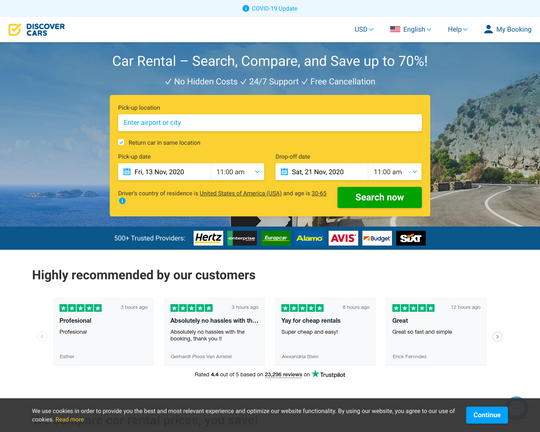540x432 pixels.
Task: Click the Europcar provider logo
Action: point(276,238)
